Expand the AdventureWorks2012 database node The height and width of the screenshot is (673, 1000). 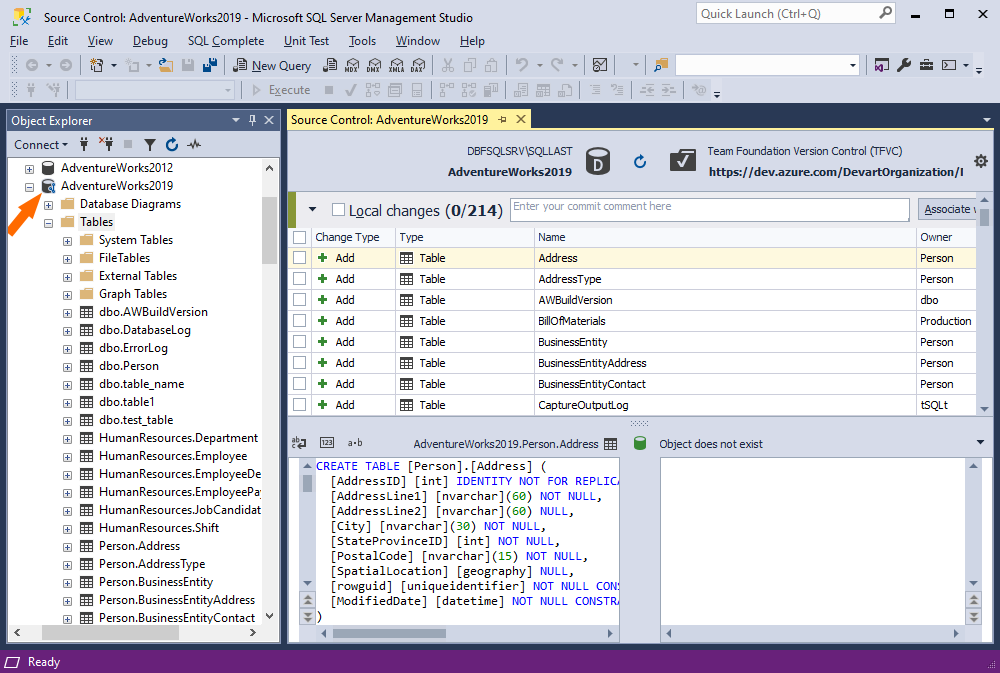29,169
